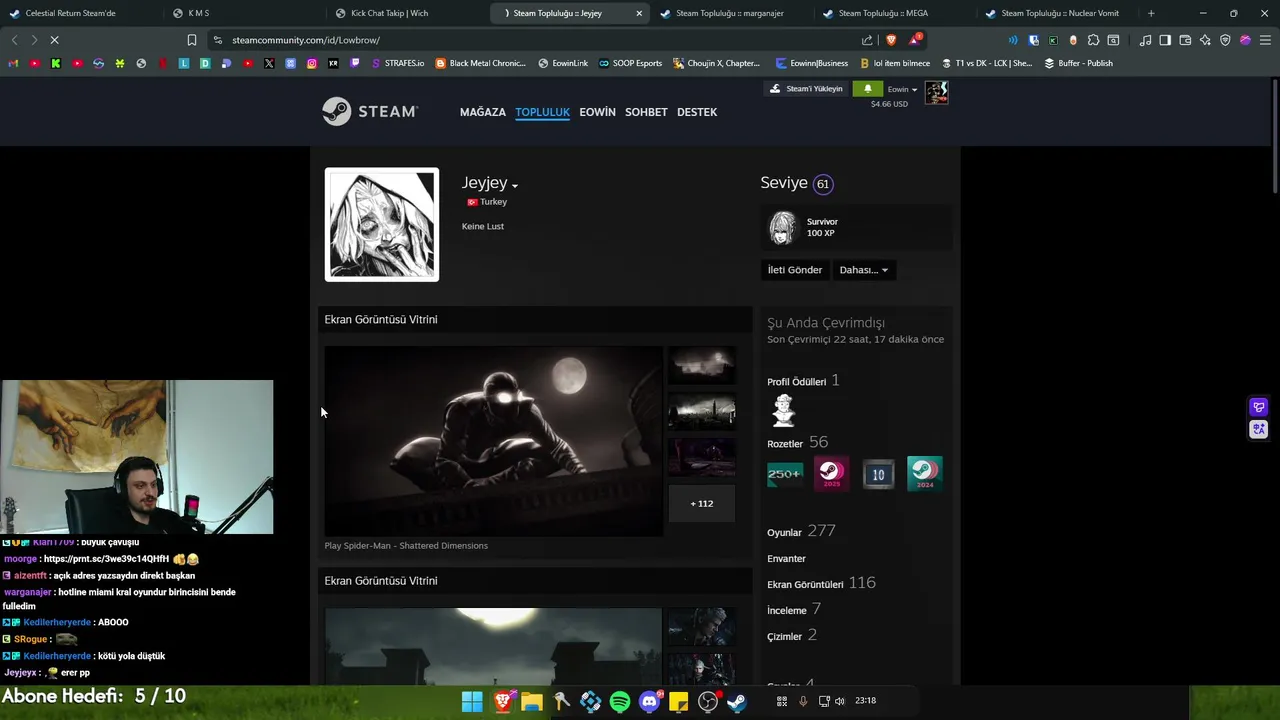Open the green notifications bell
1280x720 pixels.
pos(867,89)
